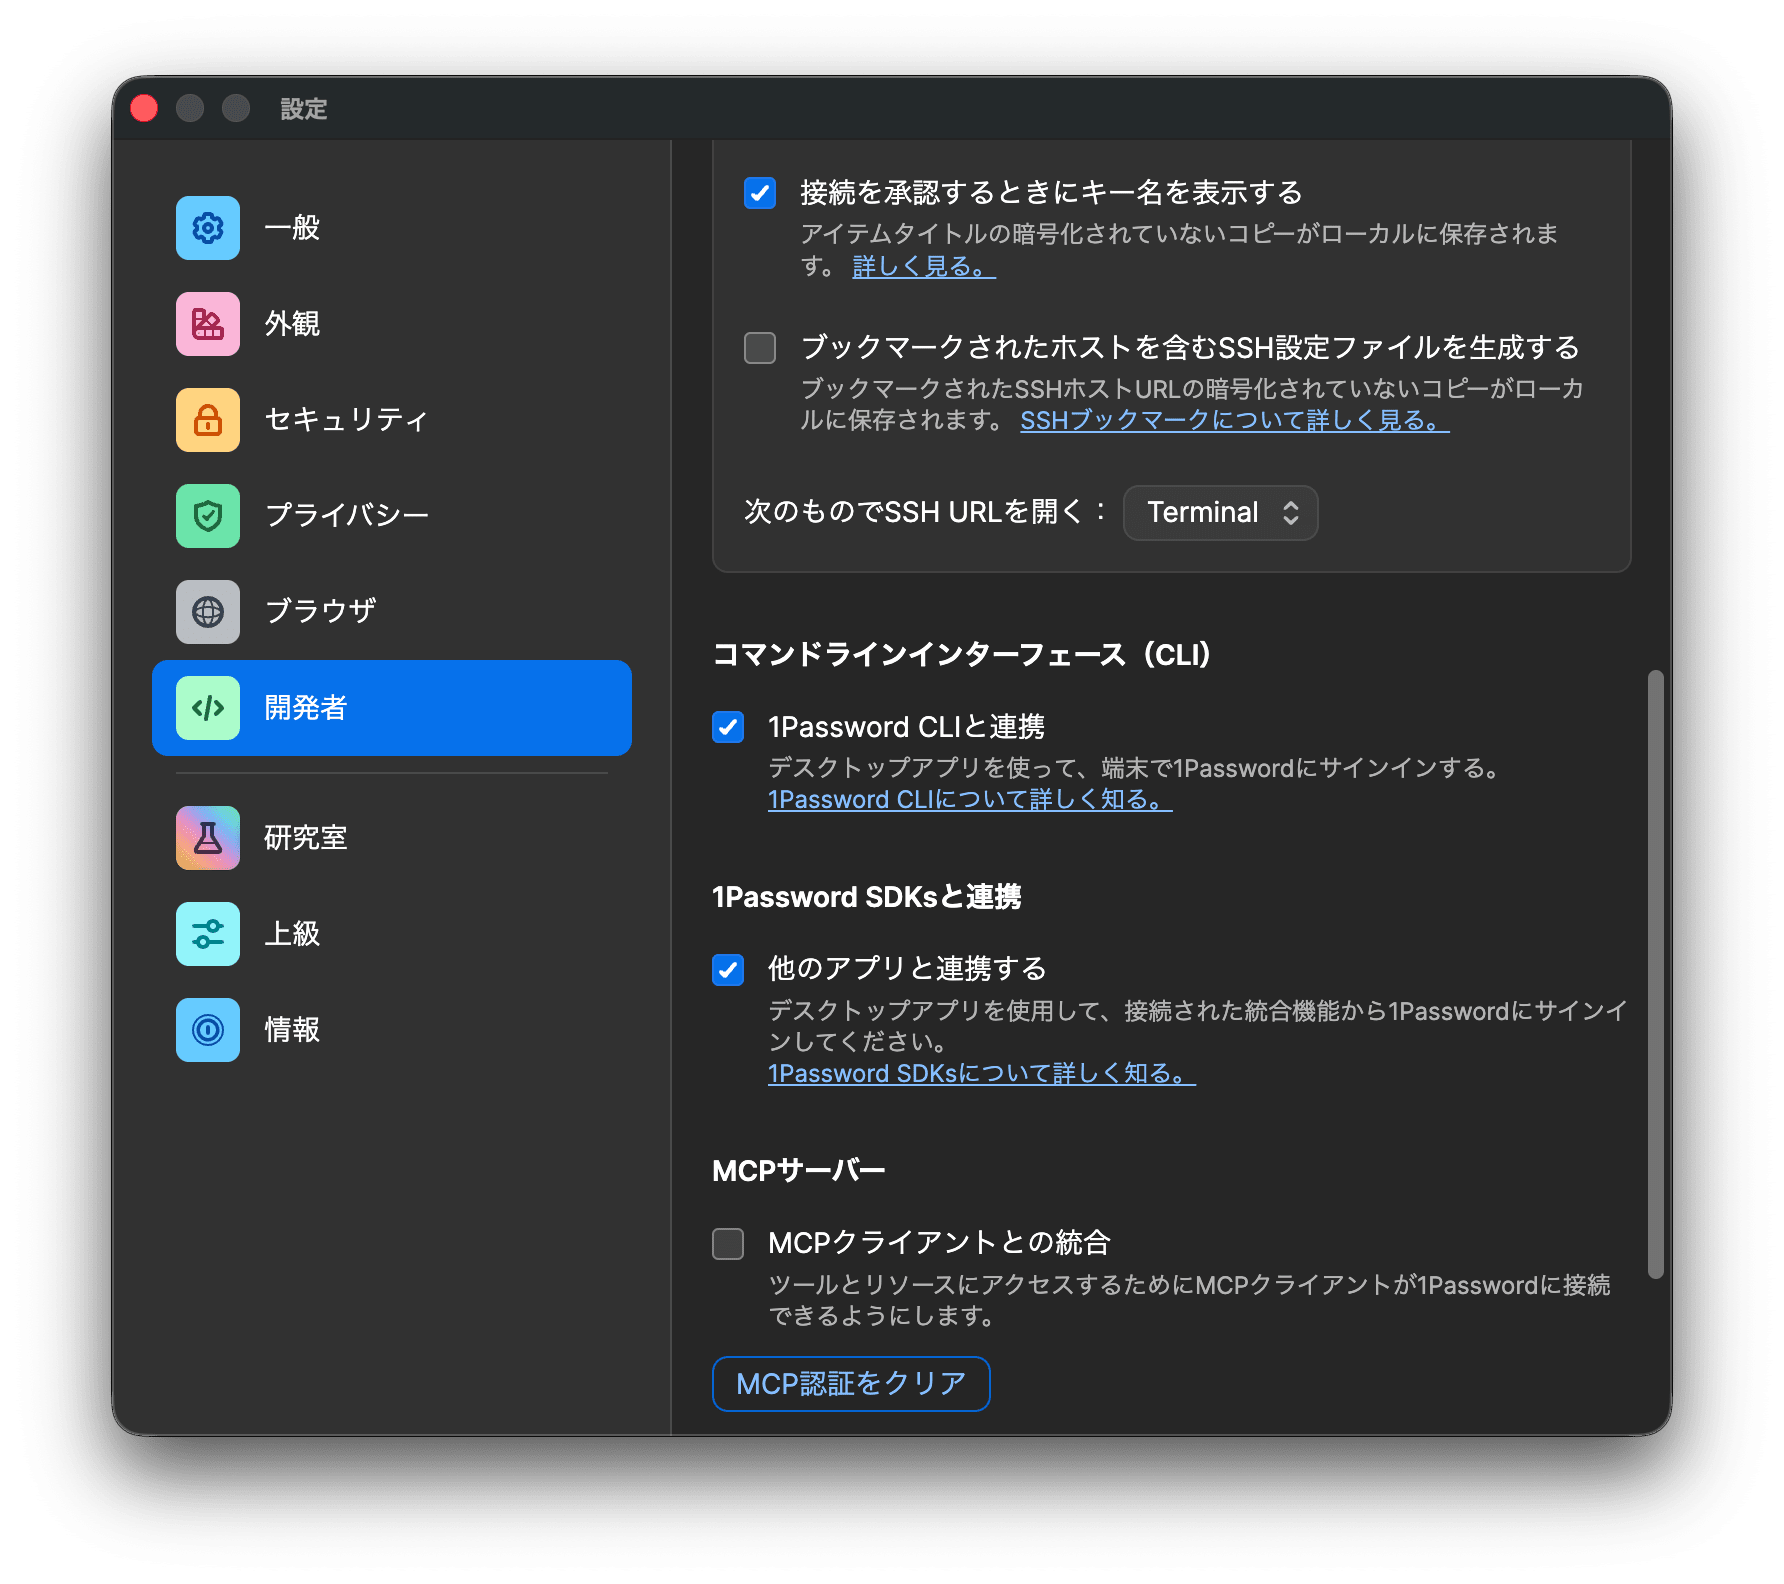This screenshot has width=1784, height=1584.
Task: Click the MCPサーバー heading
Action: pyautogui.click(x=799, y=1171)
